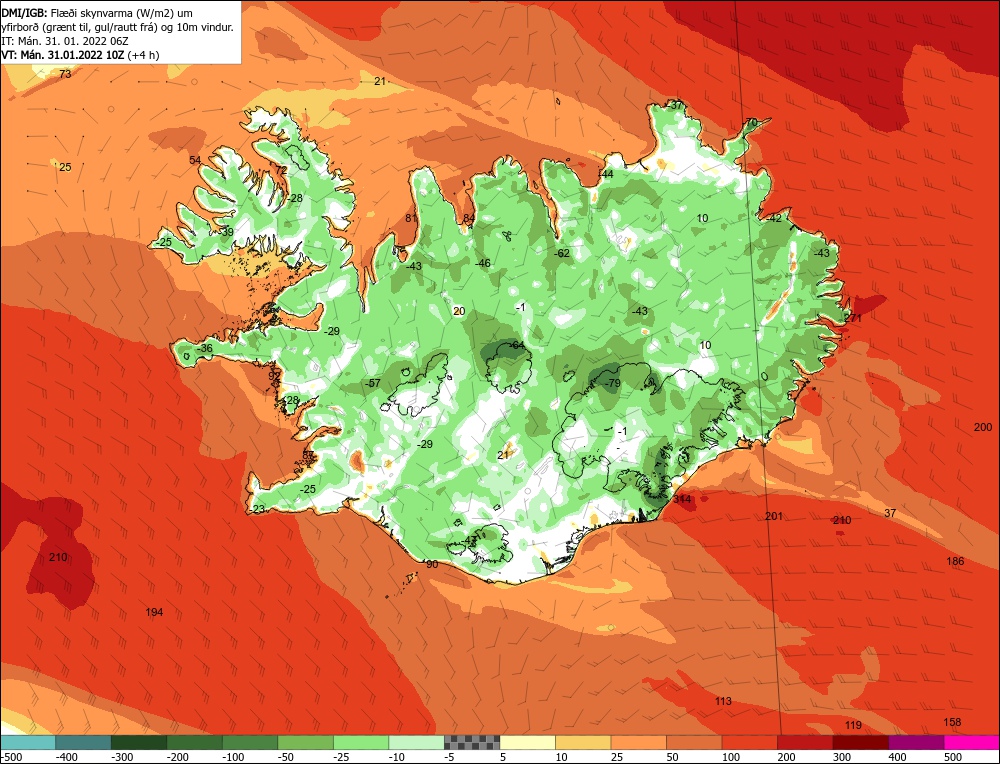Click the purple swatch between 400 and 500
This screenshot has height=764, width=1000.
pyautogui.click(x=915, y=742)
